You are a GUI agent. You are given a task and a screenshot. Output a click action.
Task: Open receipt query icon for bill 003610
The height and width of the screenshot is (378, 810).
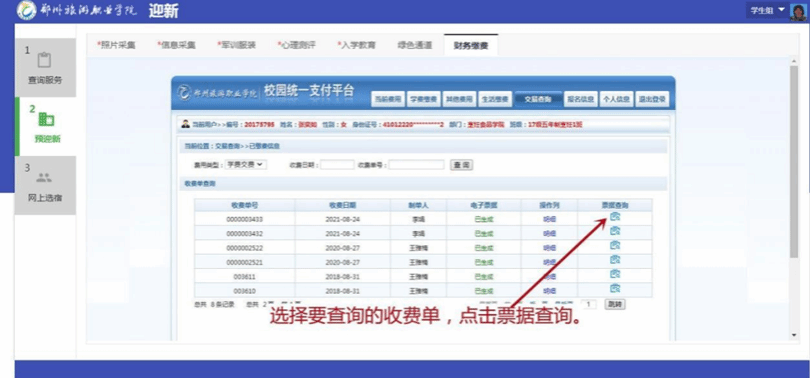tap(614, 288)
